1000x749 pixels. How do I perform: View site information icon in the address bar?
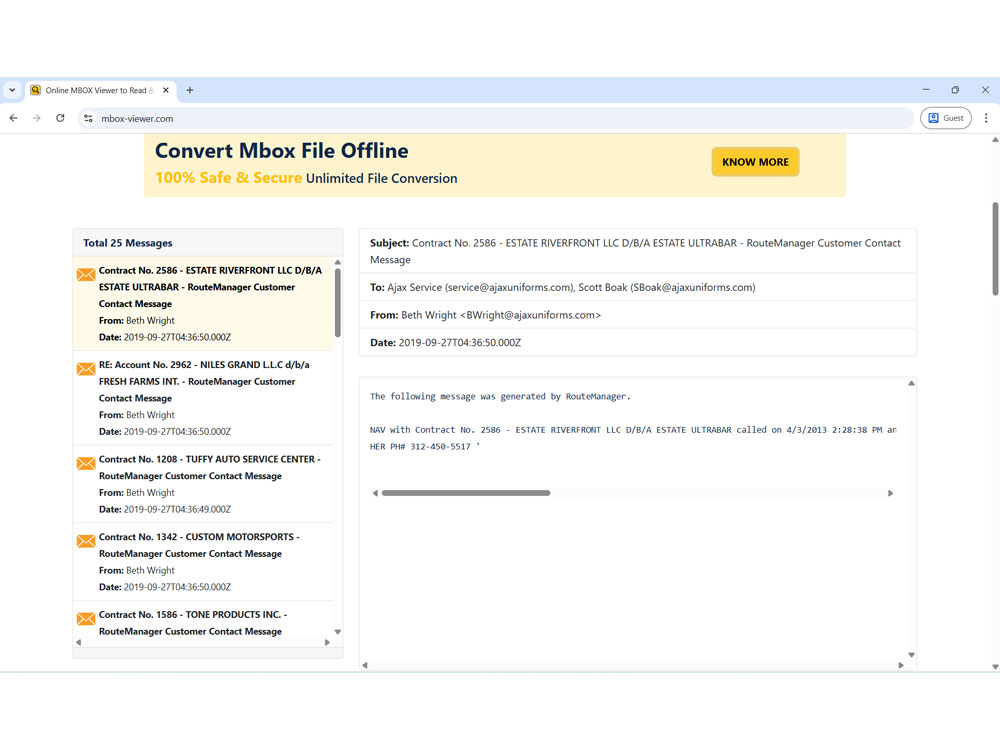pyautogui.click(x=87, y=117)
